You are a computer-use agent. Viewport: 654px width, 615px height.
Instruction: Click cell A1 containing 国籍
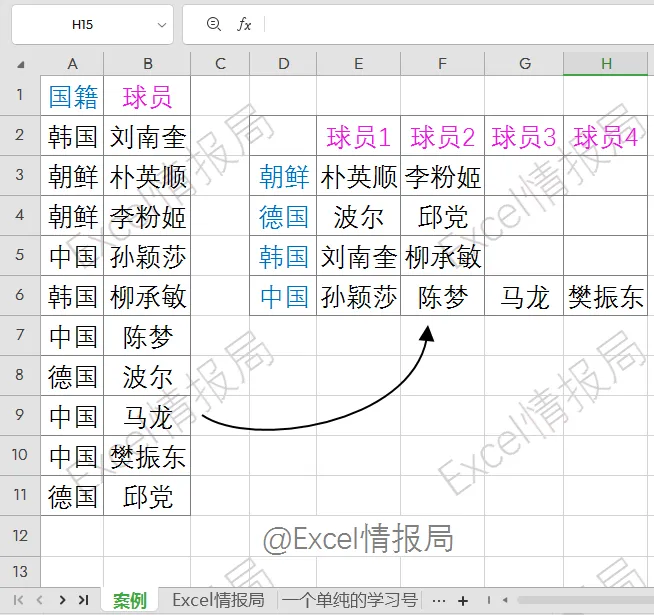[72, 96]
